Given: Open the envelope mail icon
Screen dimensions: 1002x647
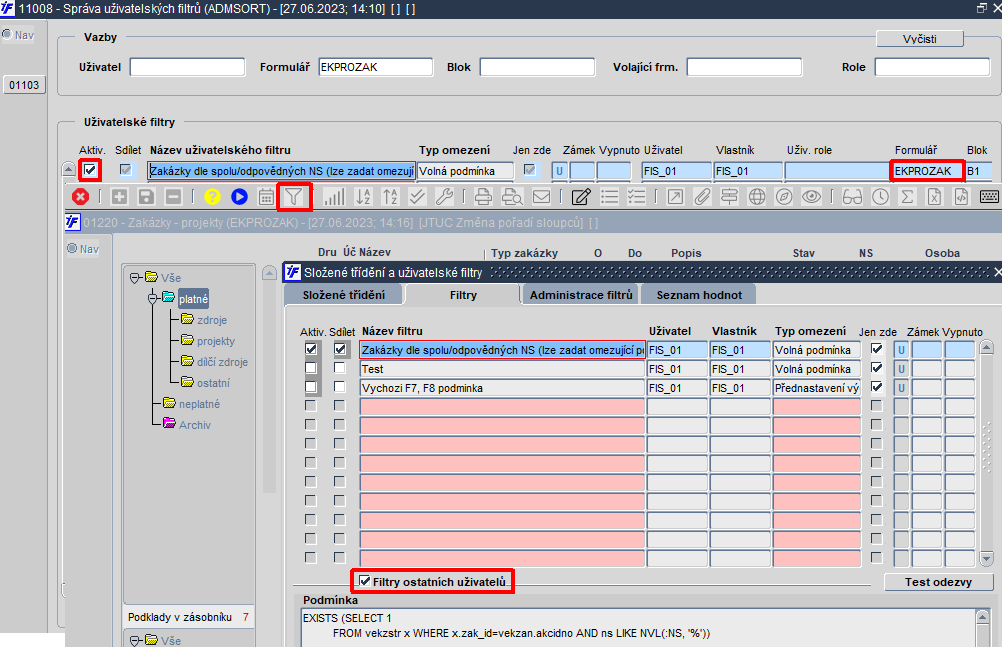Looking at the screenshot, I should coord(541,197).
